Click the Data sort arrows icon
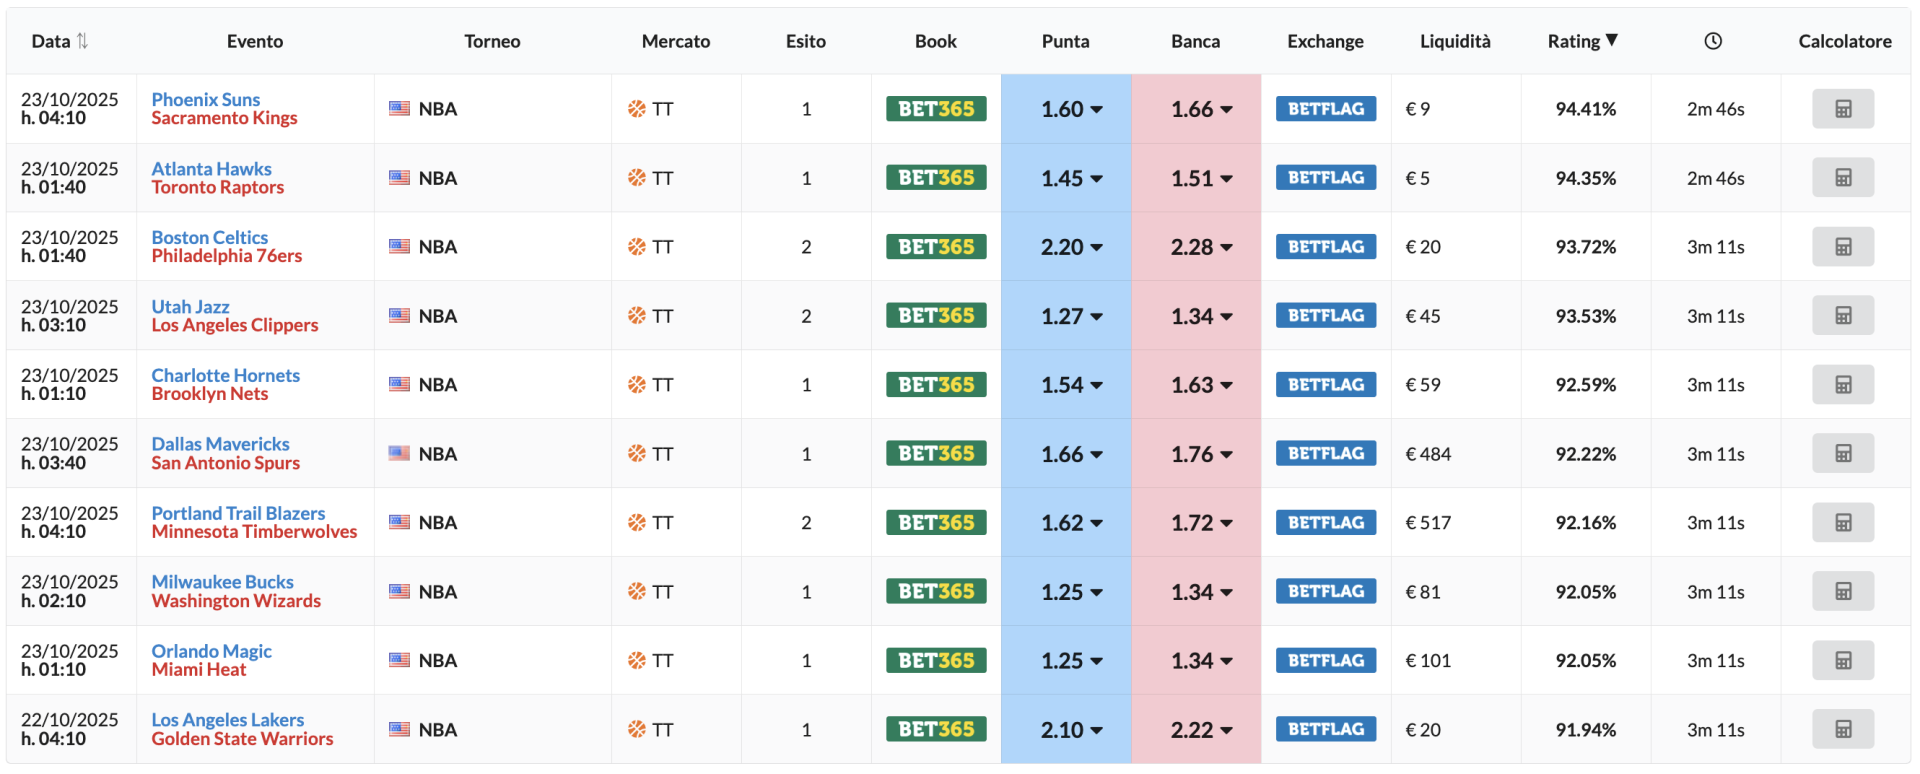 83,41
